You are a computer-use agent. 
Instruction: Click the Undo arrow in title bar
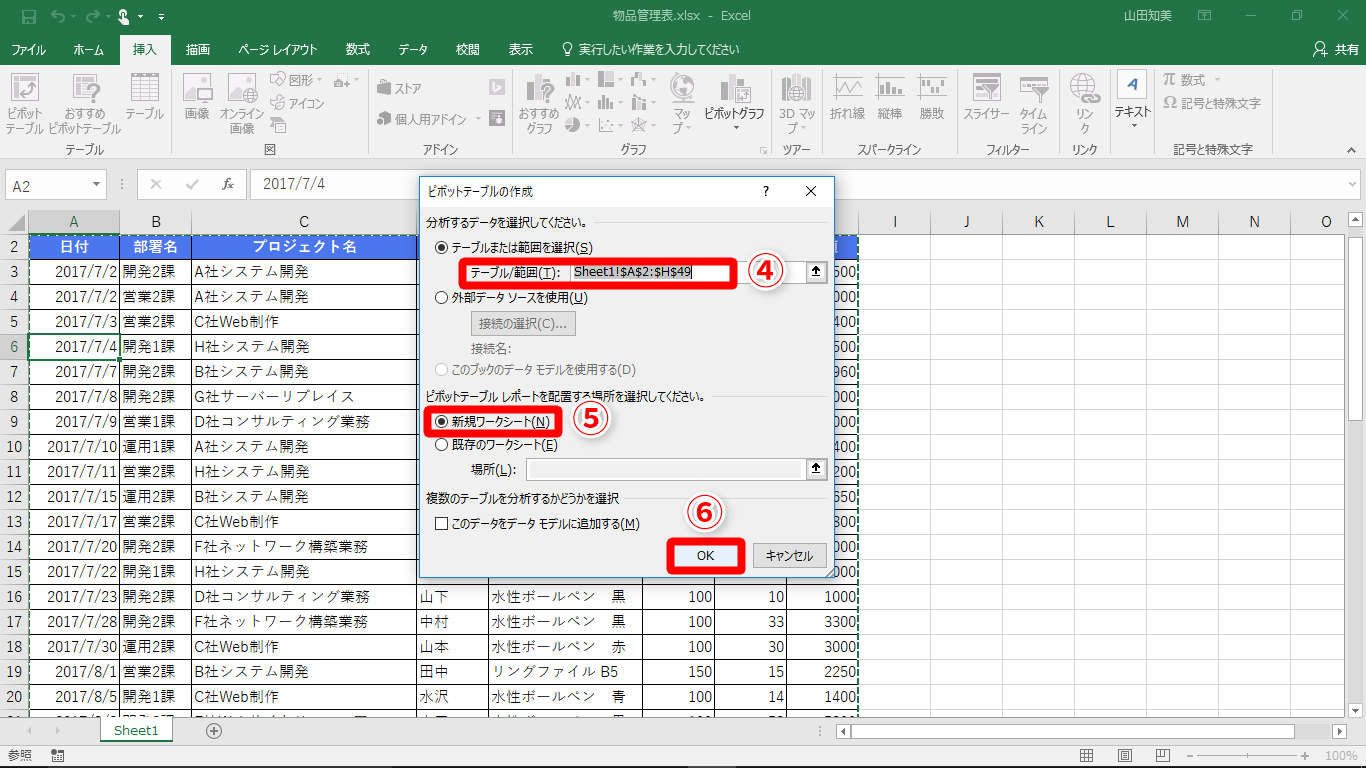click(x=56, y=16)
